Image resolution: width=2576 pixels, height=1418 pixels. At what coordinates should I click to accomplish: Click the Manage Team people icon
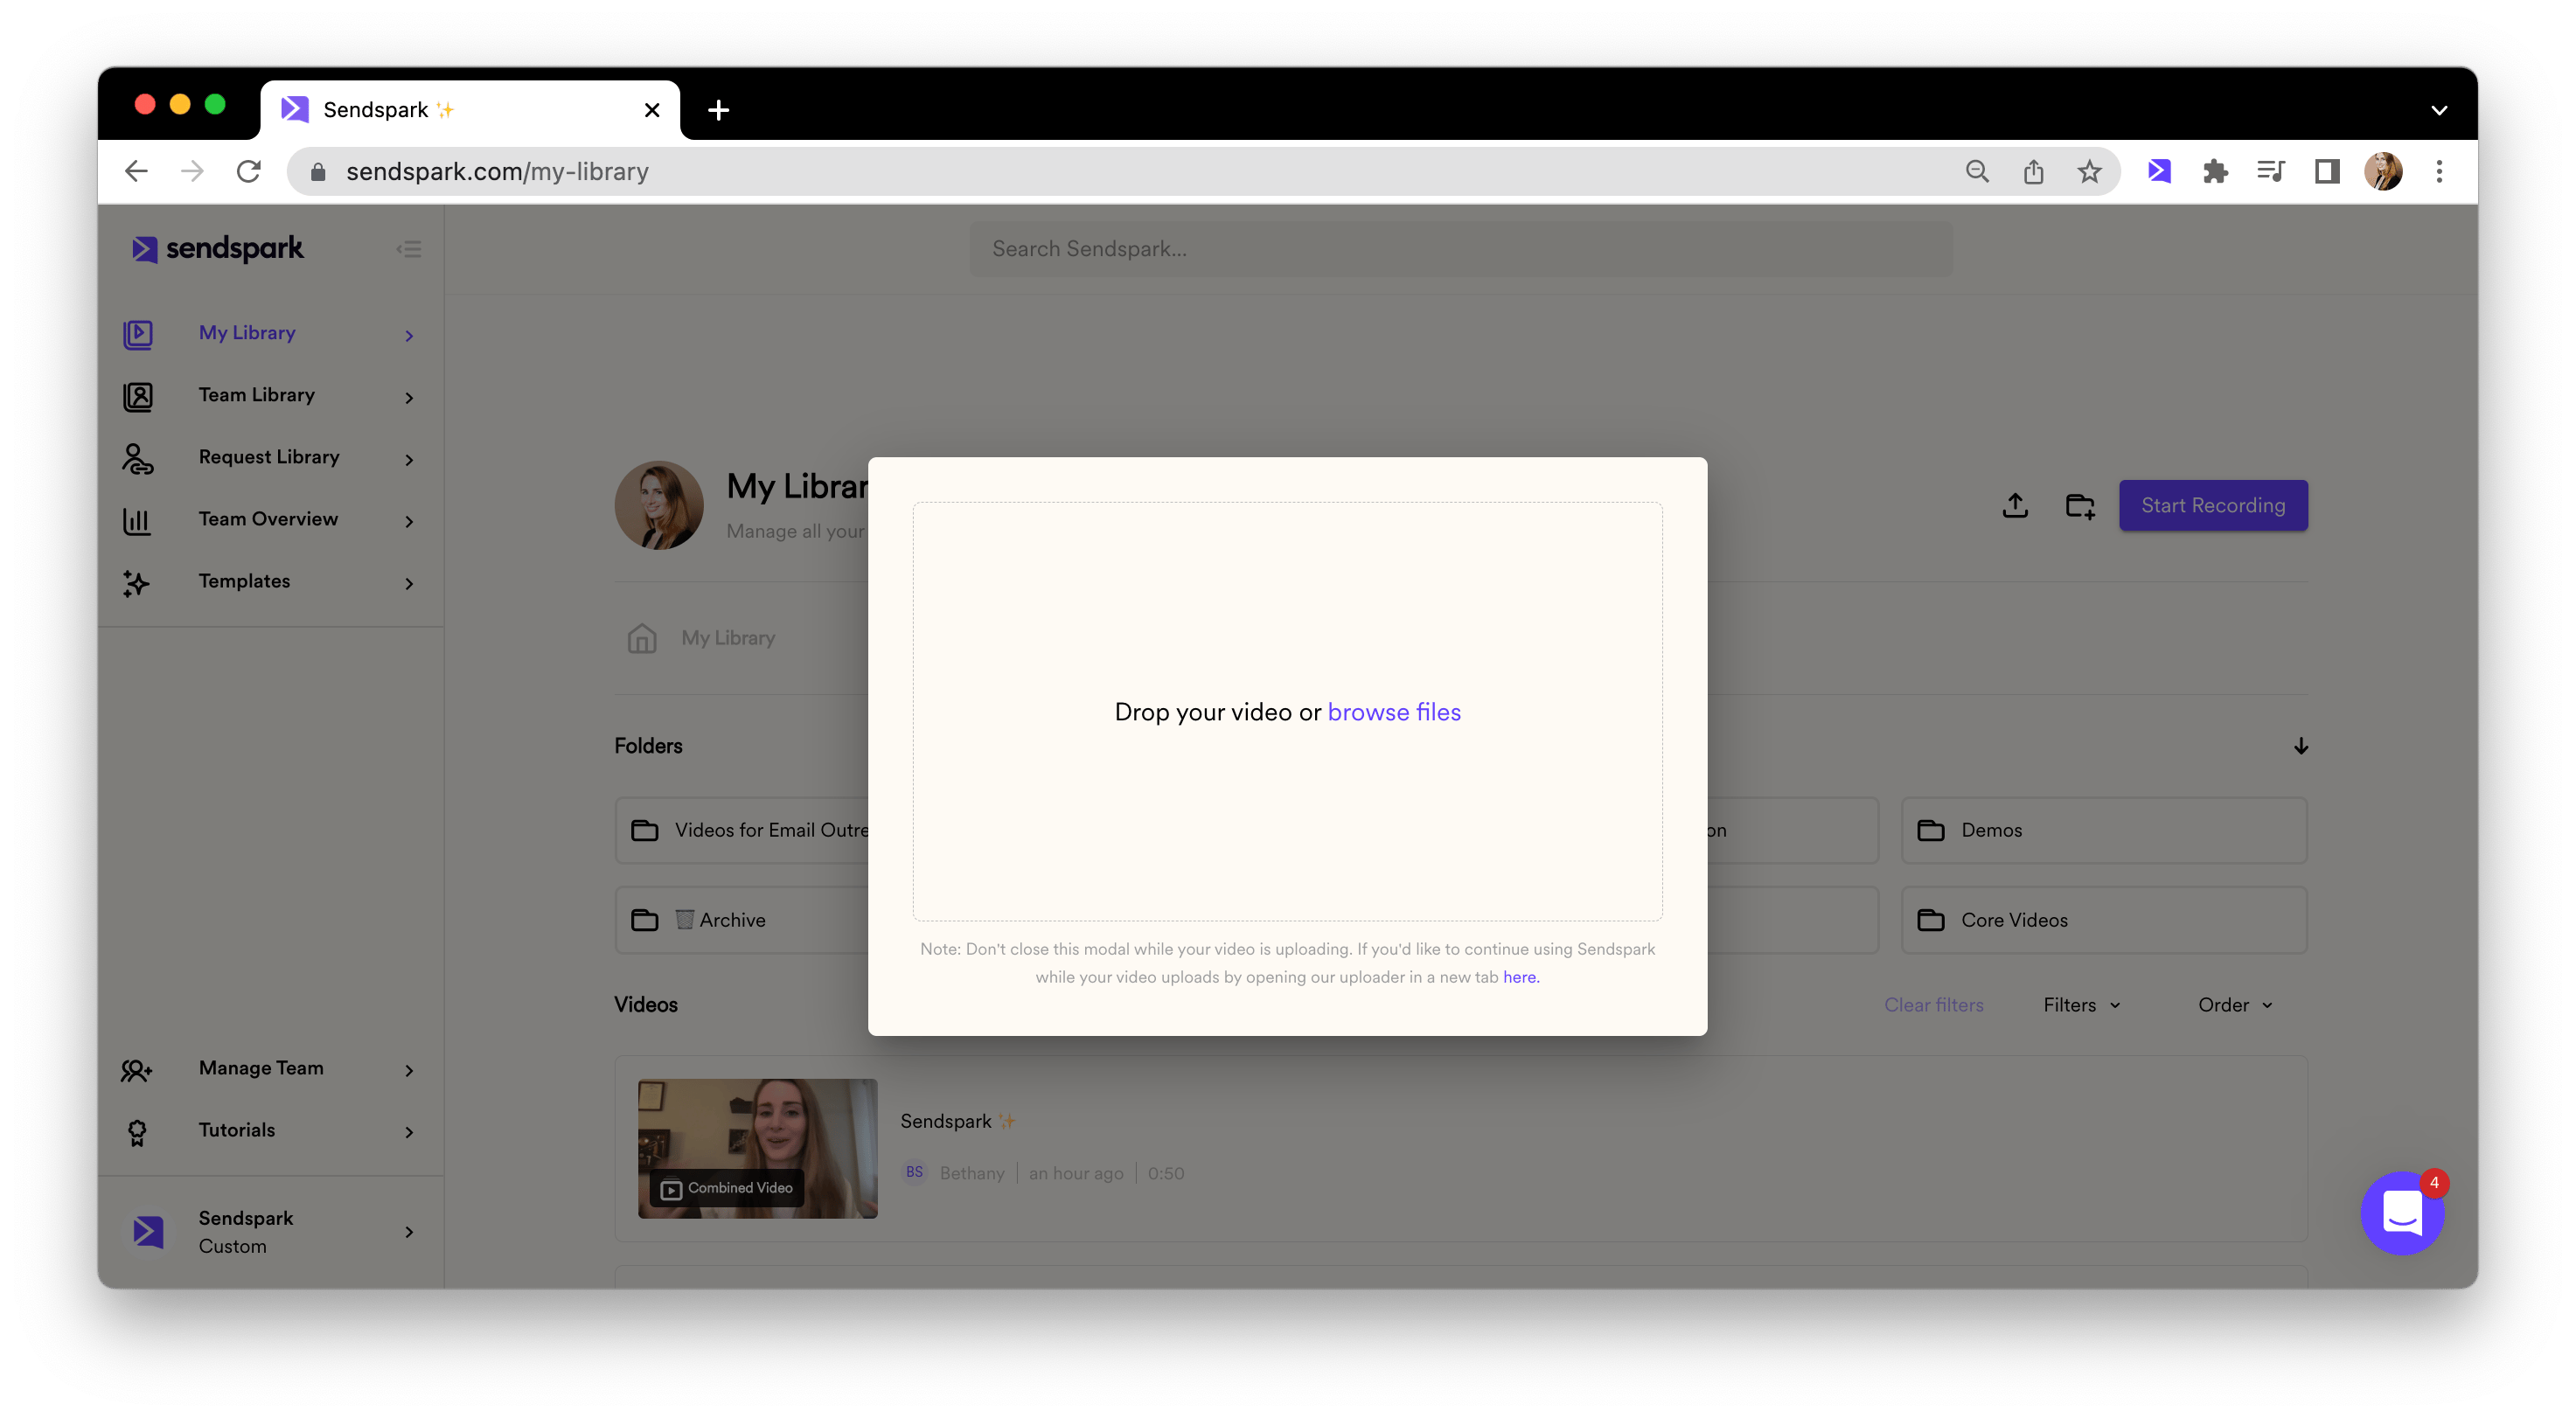[x=136, y=1070]
